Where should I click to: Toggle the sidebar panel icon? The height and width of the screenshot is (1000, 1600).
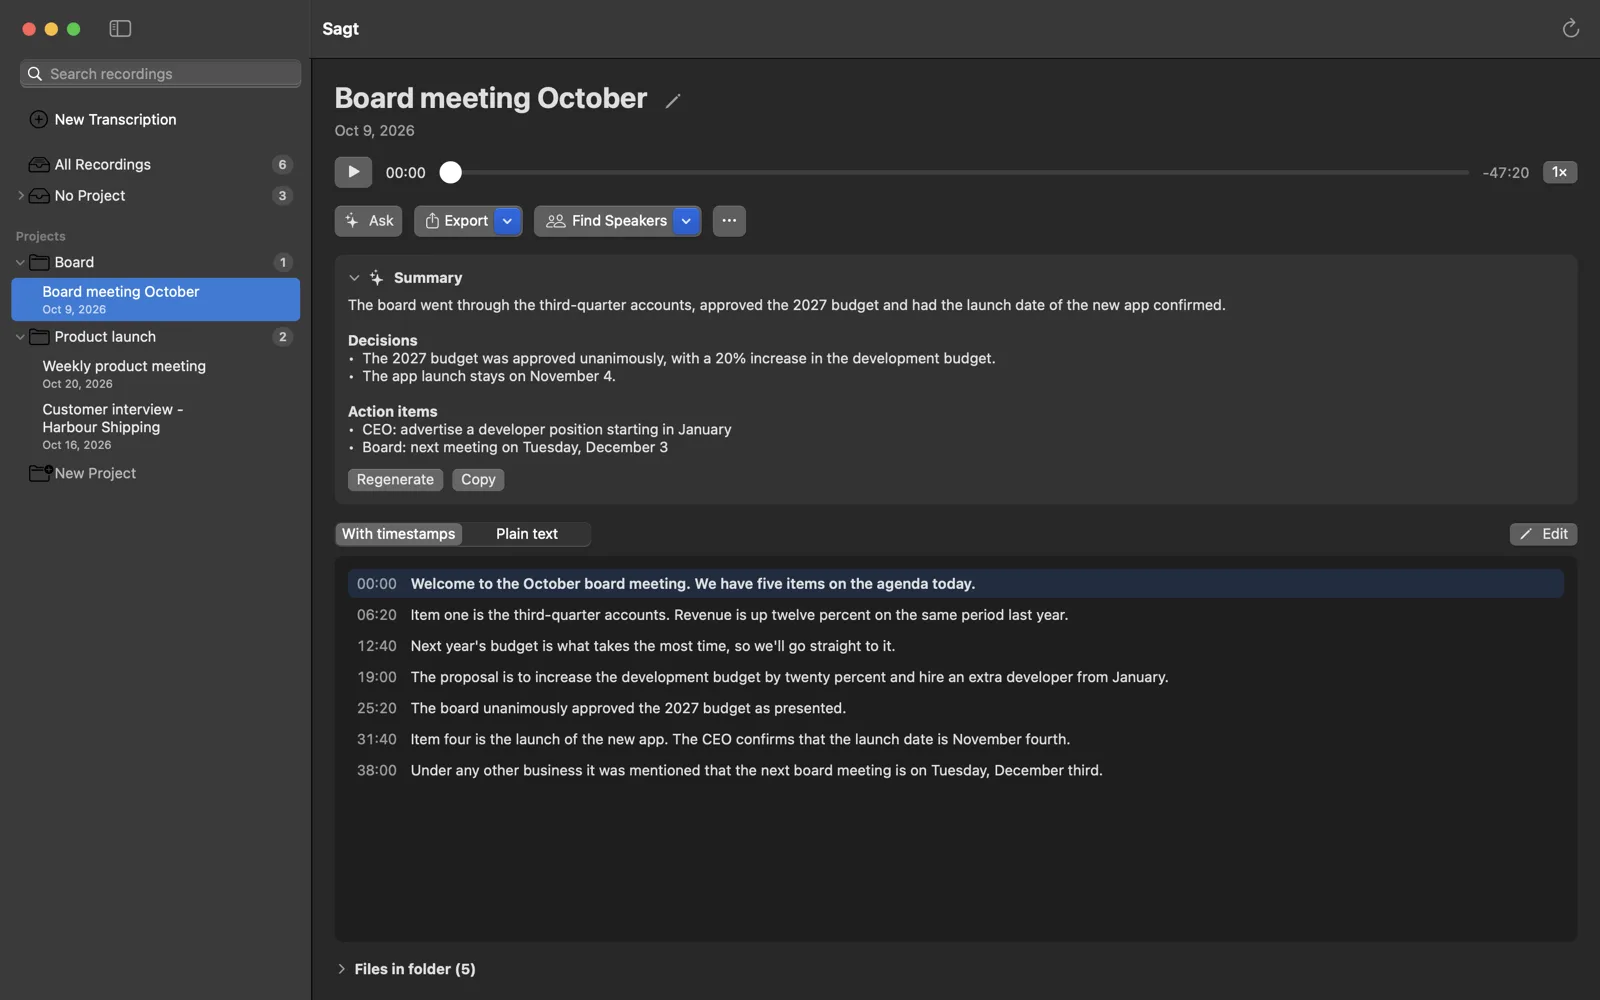pos(120,29)
